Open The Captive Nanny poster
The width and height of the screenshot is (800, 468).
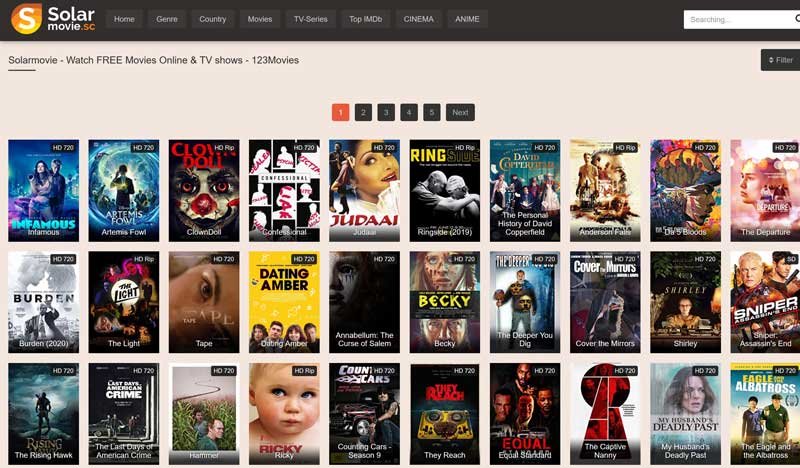(605, 414)
